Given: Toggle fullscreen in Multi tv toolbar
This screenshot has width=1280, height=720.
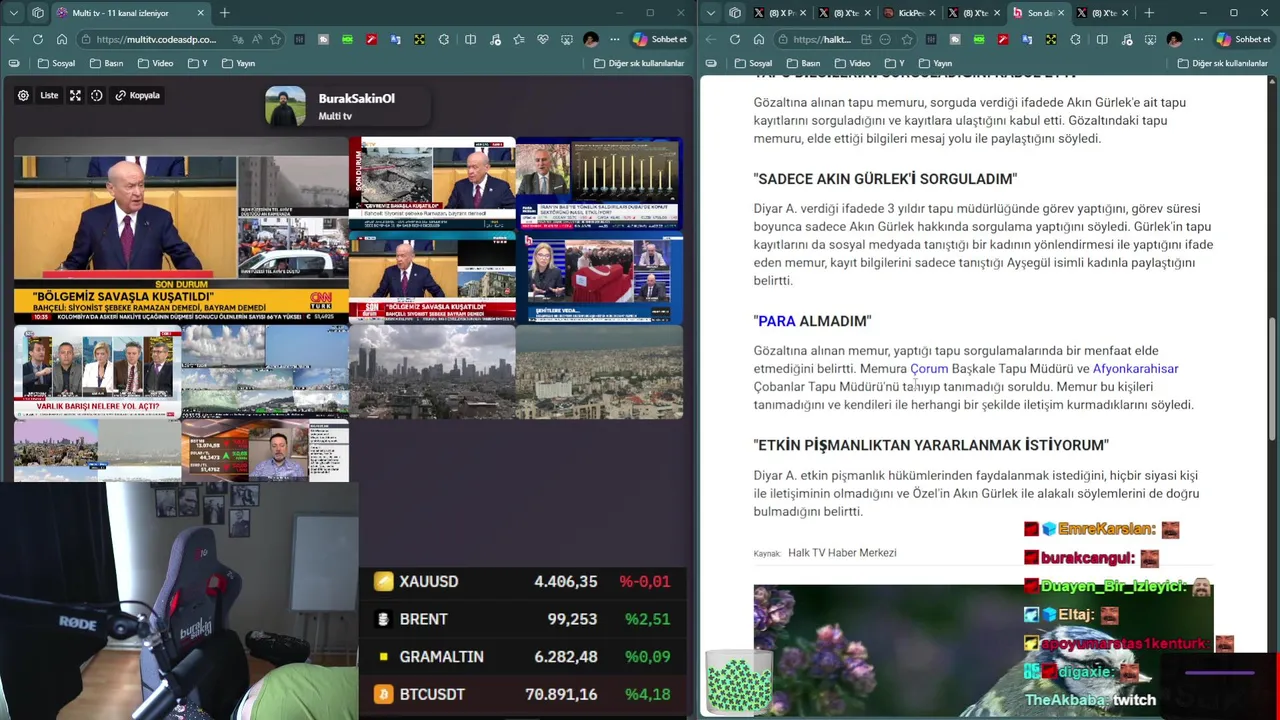Looking at the screenshot, I should 75,95.
